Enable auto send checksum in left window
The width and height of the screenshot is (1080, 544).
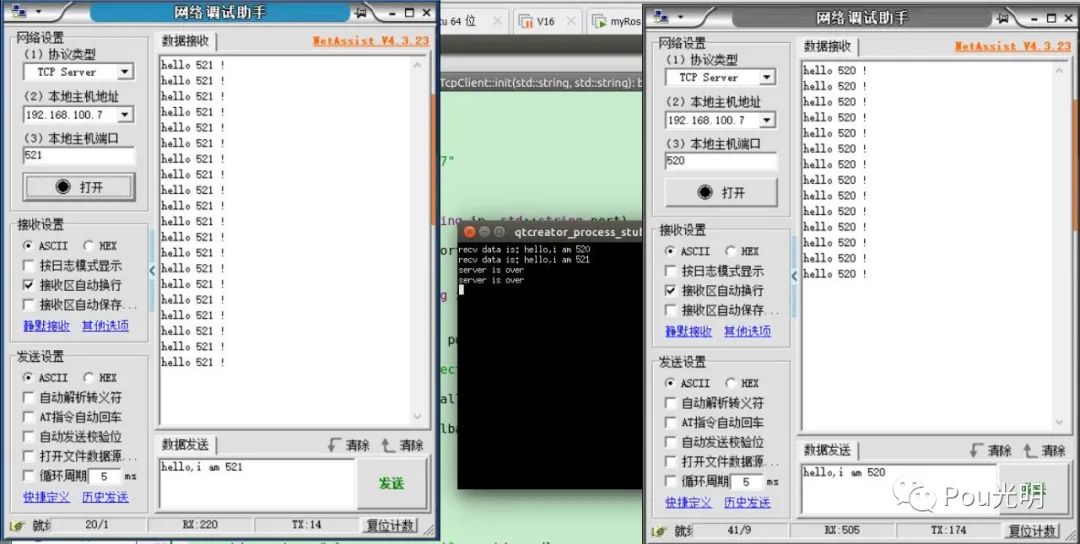[x=28, y=437]
